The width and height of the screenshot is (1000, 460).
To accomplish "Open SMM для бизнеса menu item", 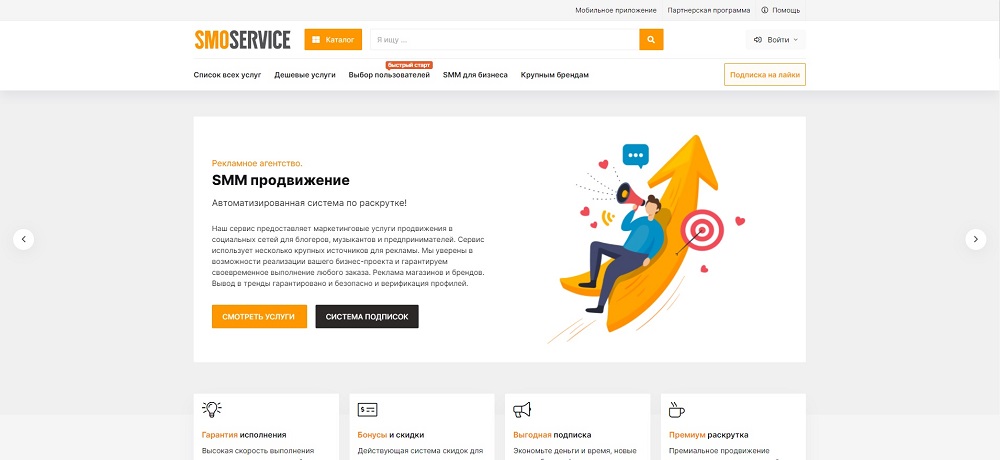I will click(x=475, y=75).
